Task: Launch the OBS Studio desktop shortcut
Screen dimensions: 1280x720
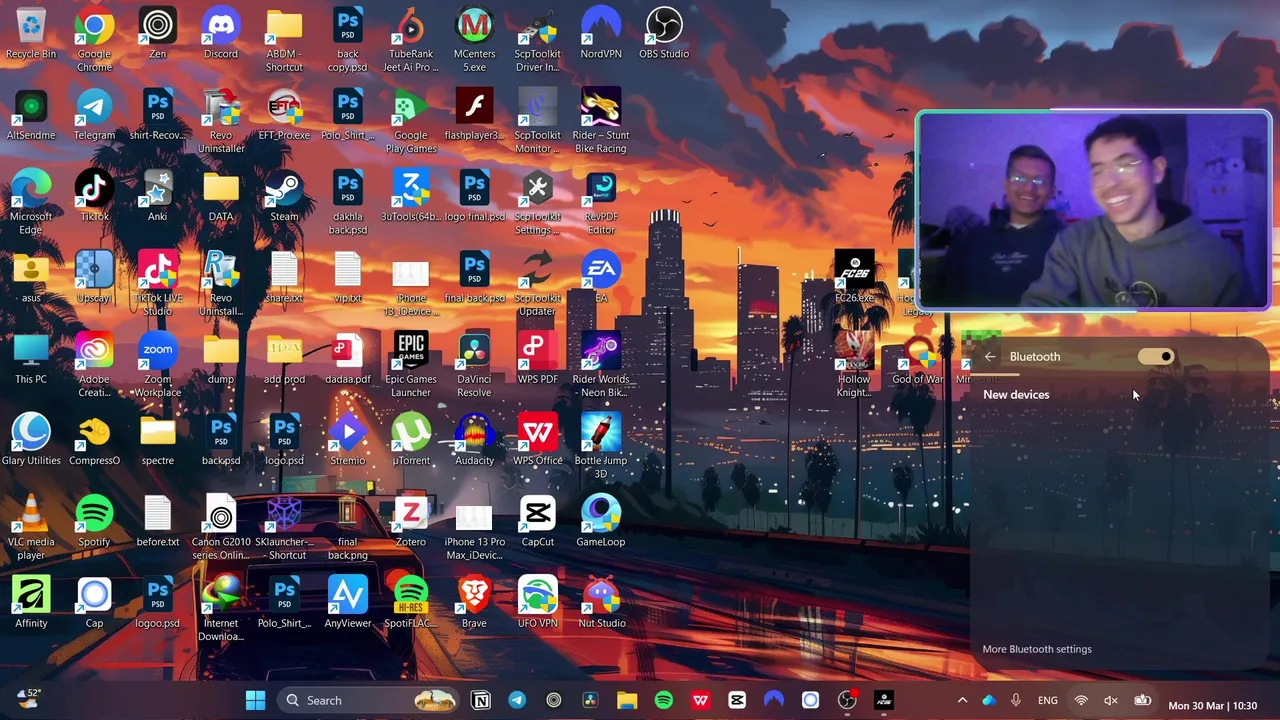Action: (664, 33)
